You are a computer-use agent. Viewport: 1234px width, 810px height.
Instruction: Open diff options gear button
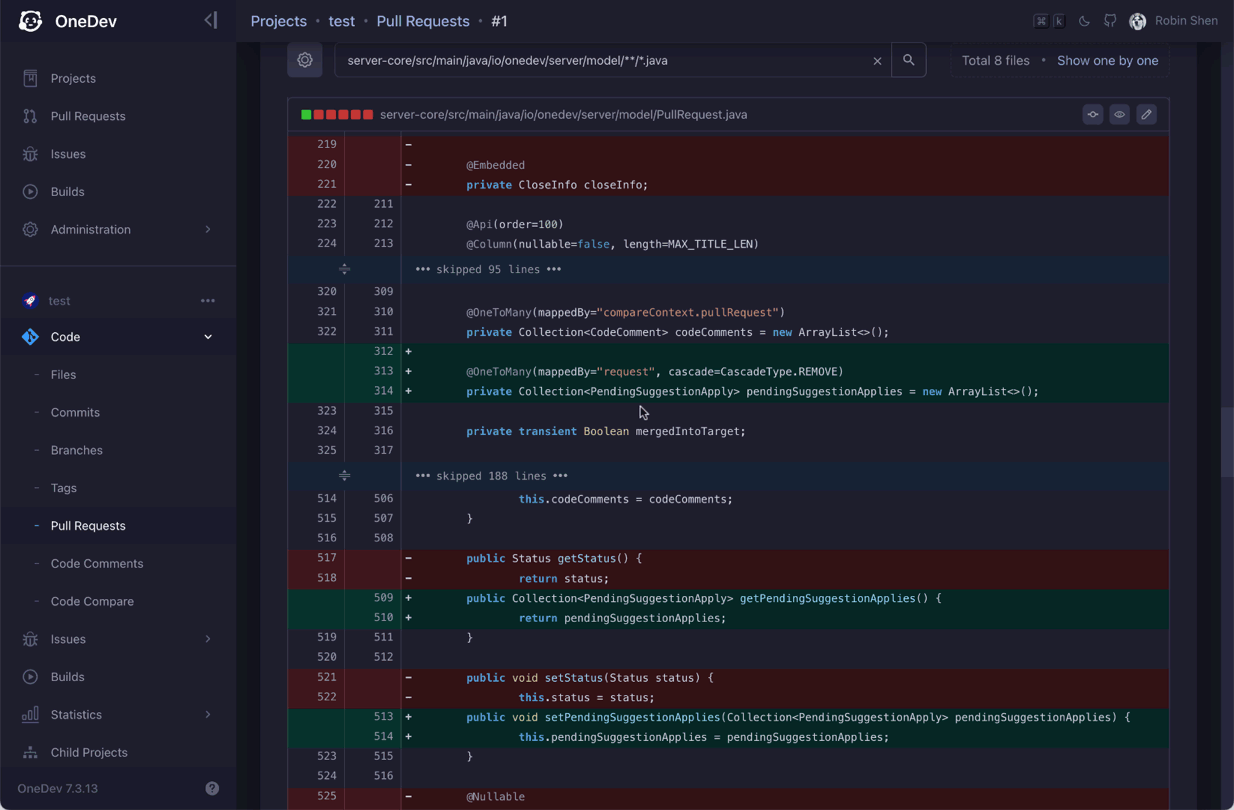(x=305, y=60)
